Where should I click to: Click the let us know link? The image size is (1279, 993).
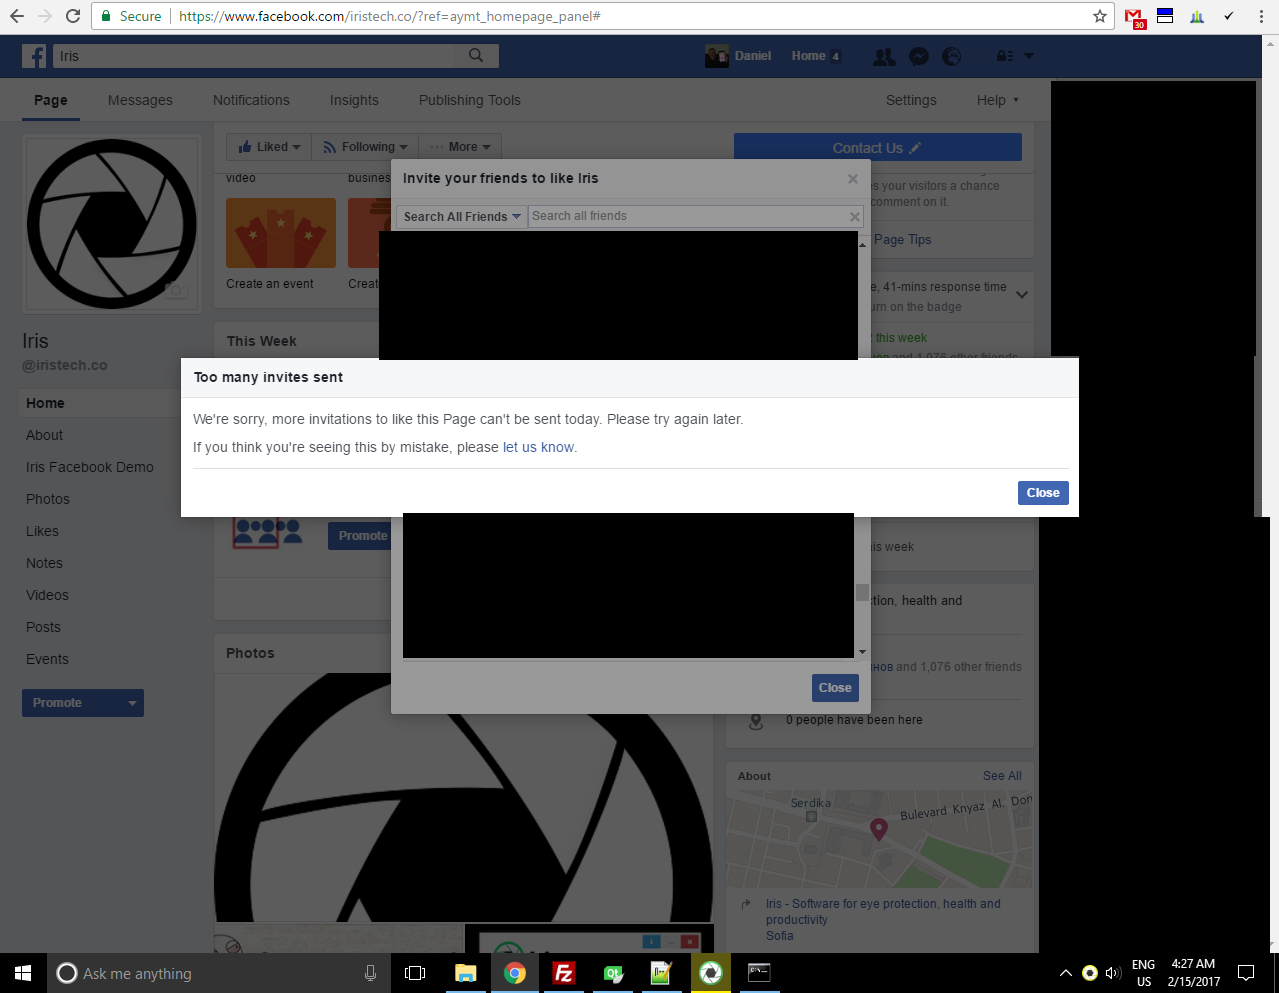click(538, 447)
